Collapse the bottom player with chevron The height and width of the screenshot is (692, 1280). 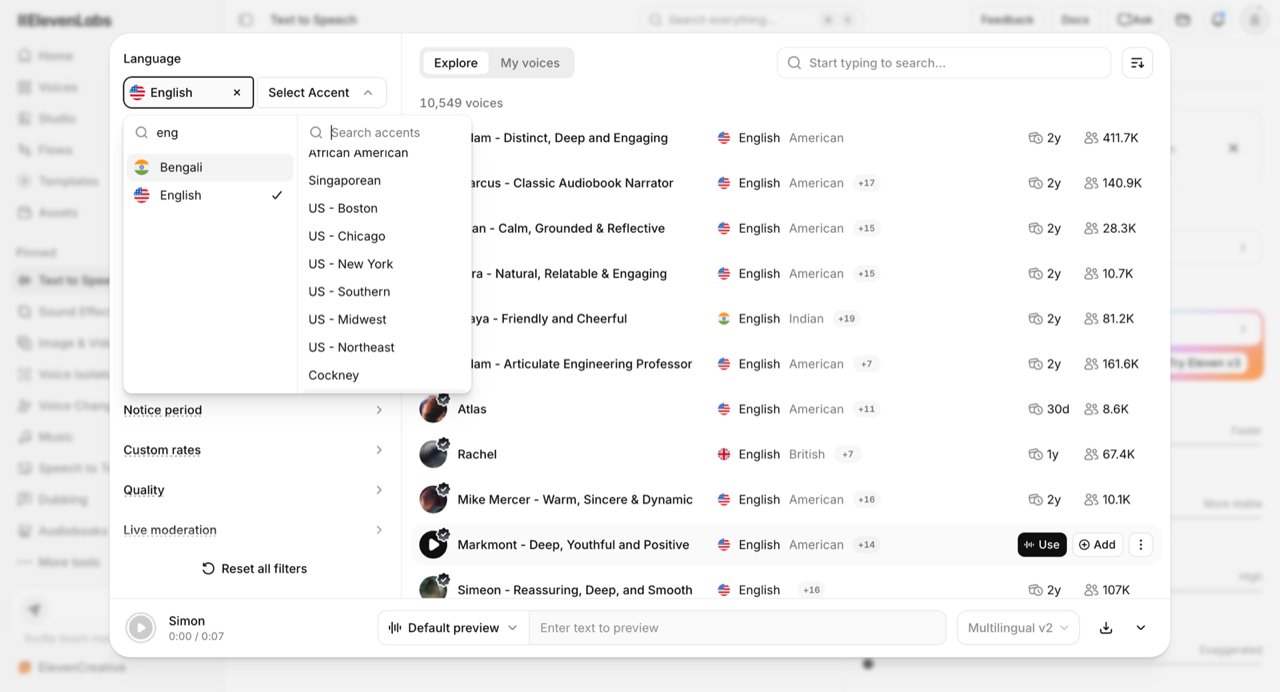tap(1141, 628)
